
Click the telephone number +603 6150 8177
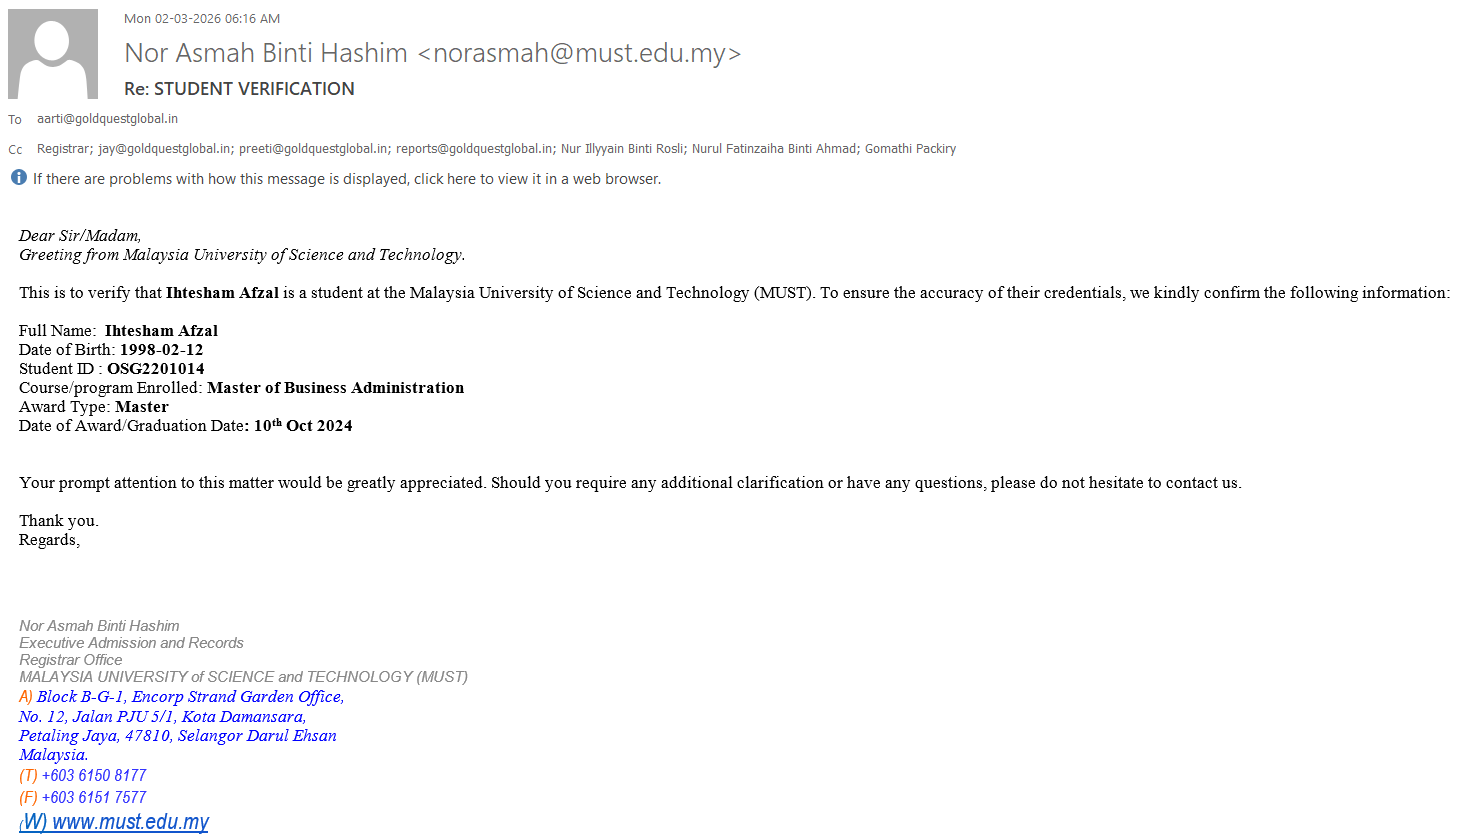[94, 776]
